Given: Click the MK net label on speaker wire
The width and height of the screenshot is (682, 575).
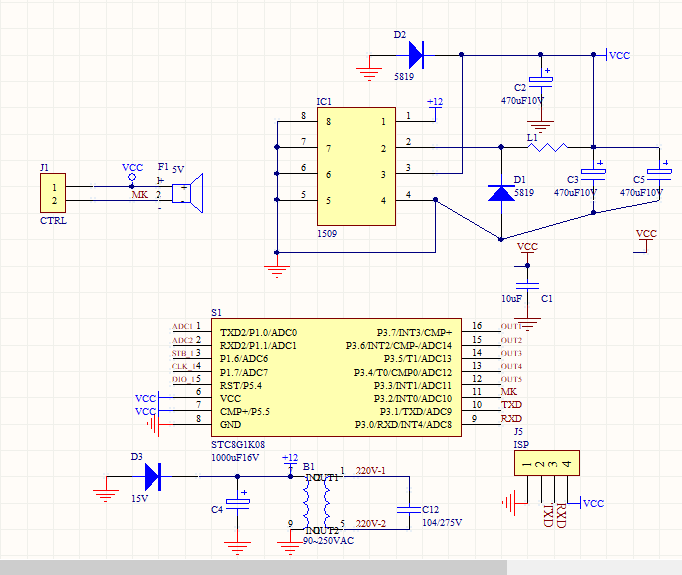Looking at the screenshot, I should tap(140, 194).
